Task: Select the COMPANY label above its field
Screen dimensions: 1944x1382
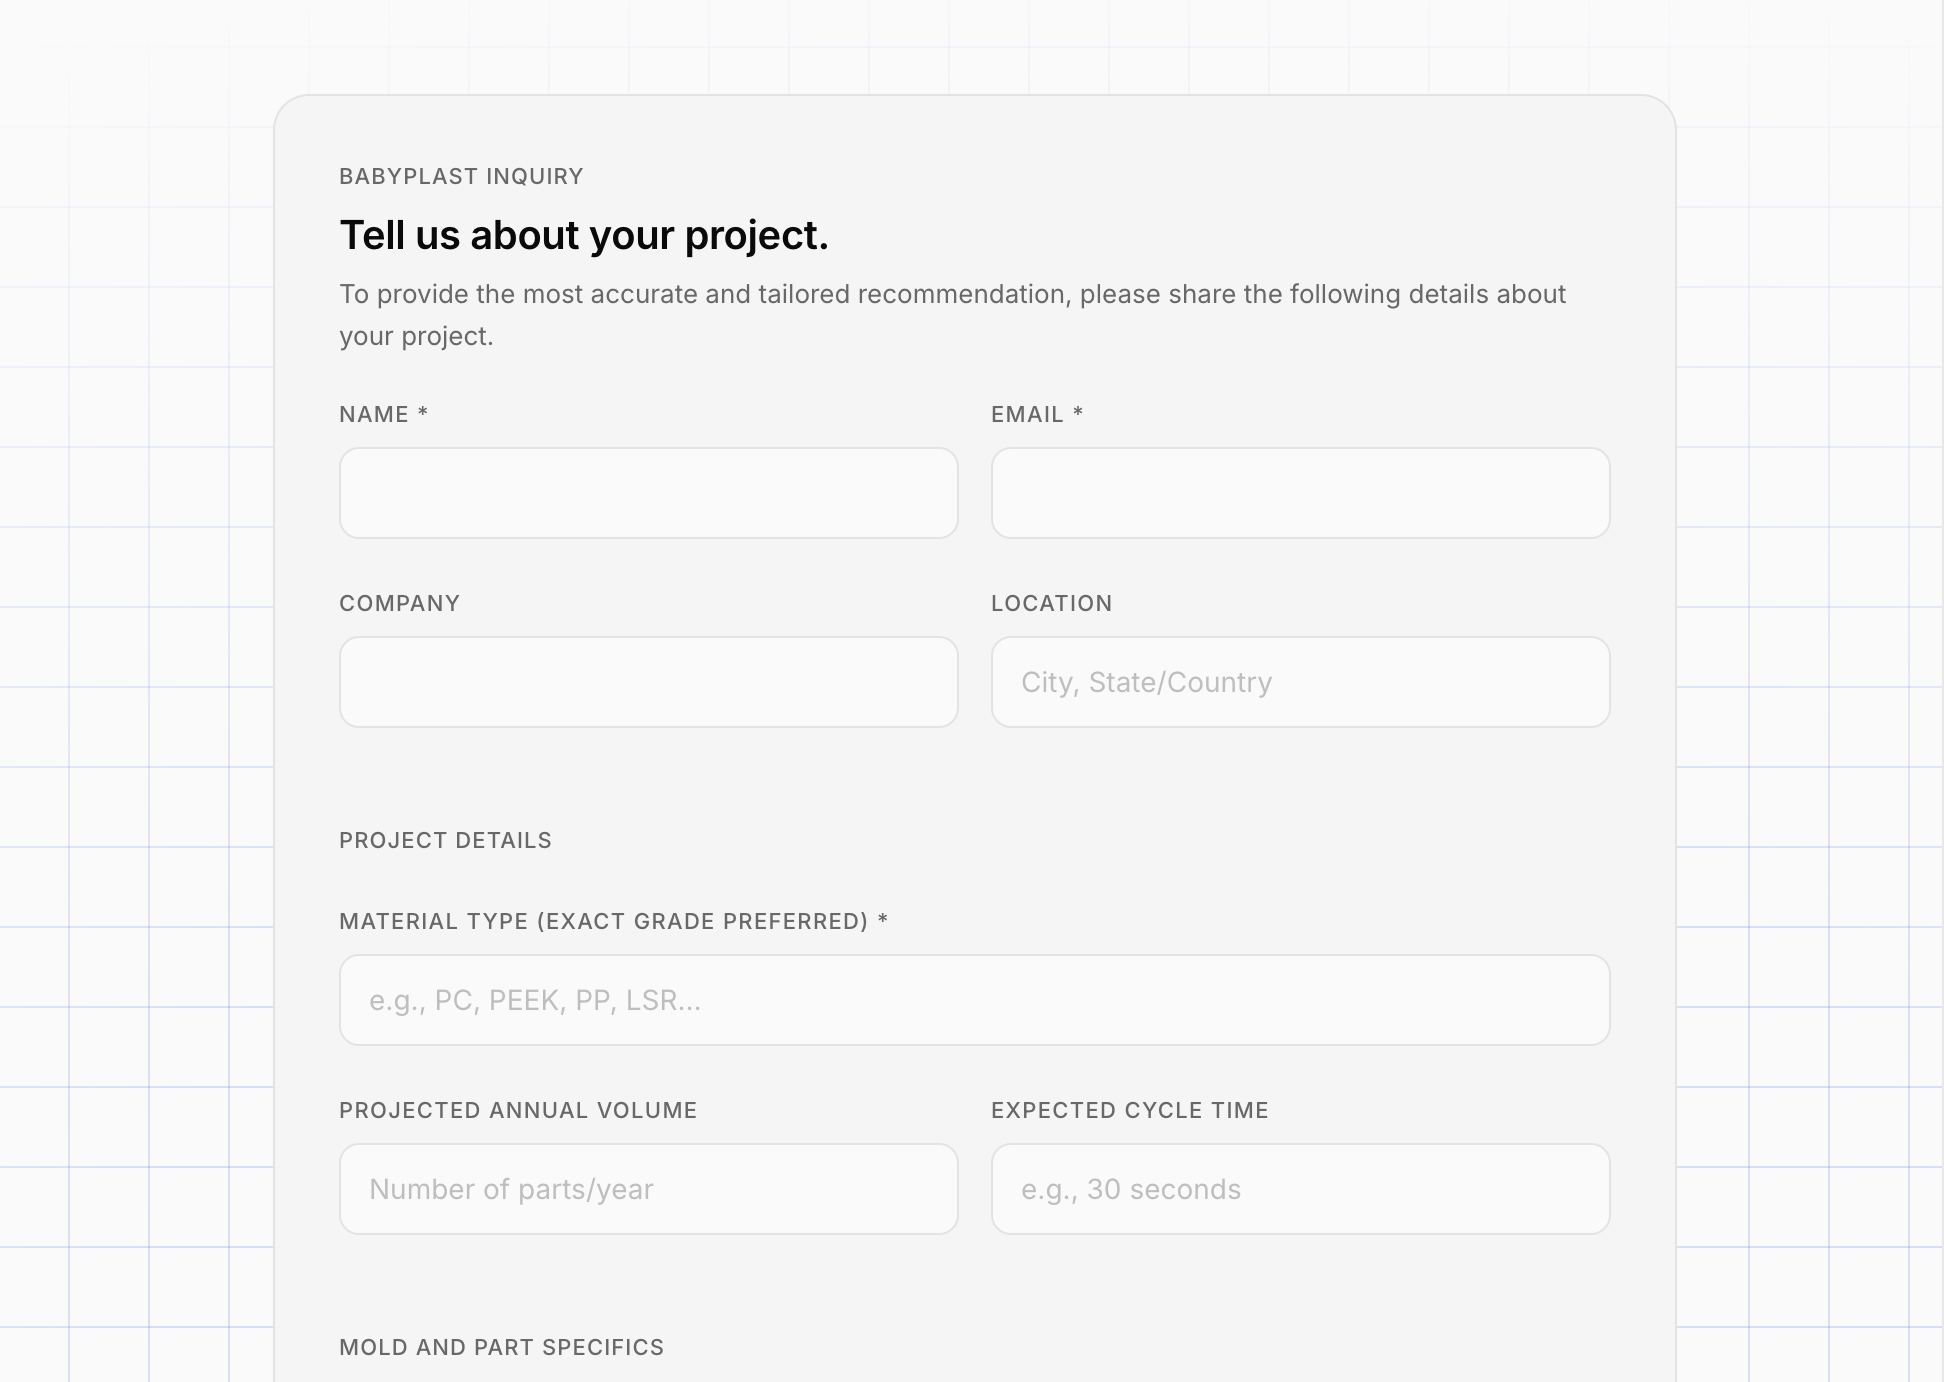Action: click(400, 604)
